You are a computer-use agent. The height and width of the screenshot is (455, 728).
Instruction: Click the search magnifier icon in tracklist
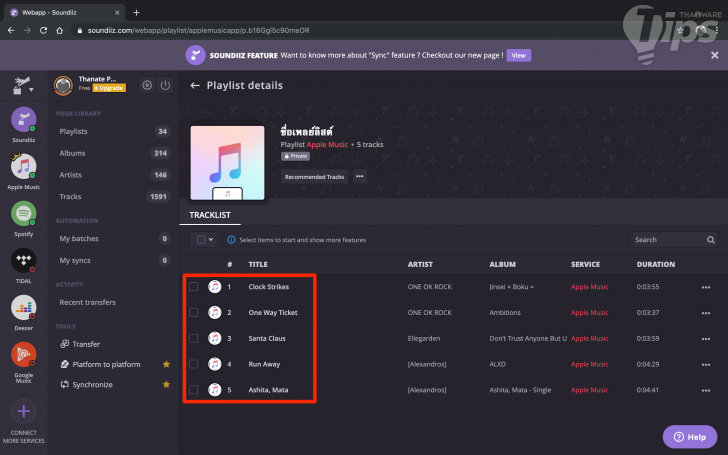point(710,240)
